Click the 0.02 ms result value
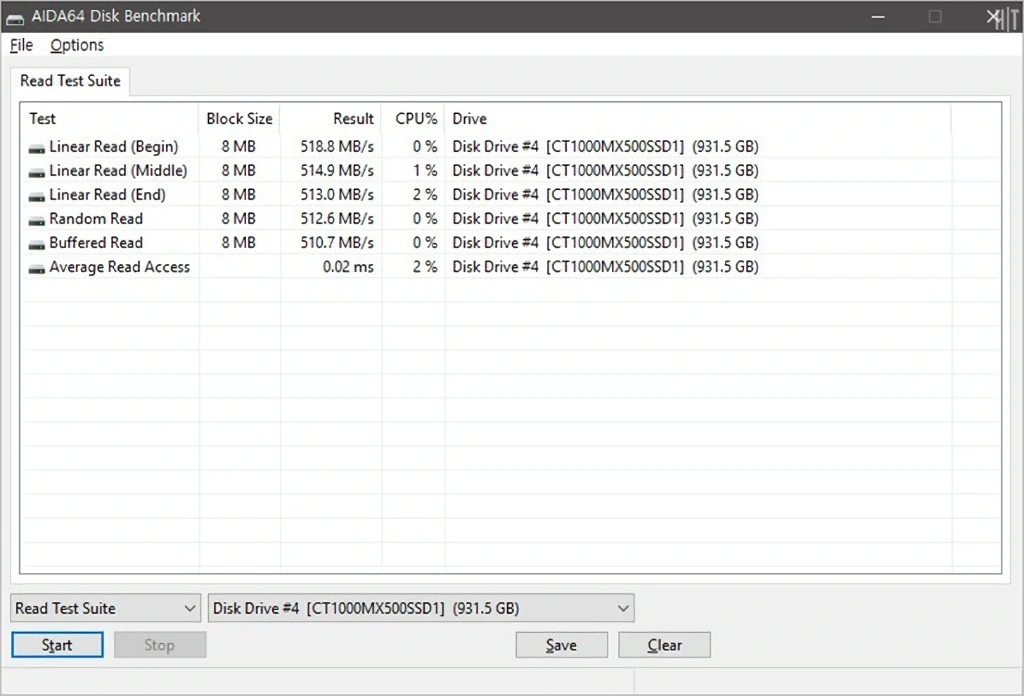 pos(348,267)
